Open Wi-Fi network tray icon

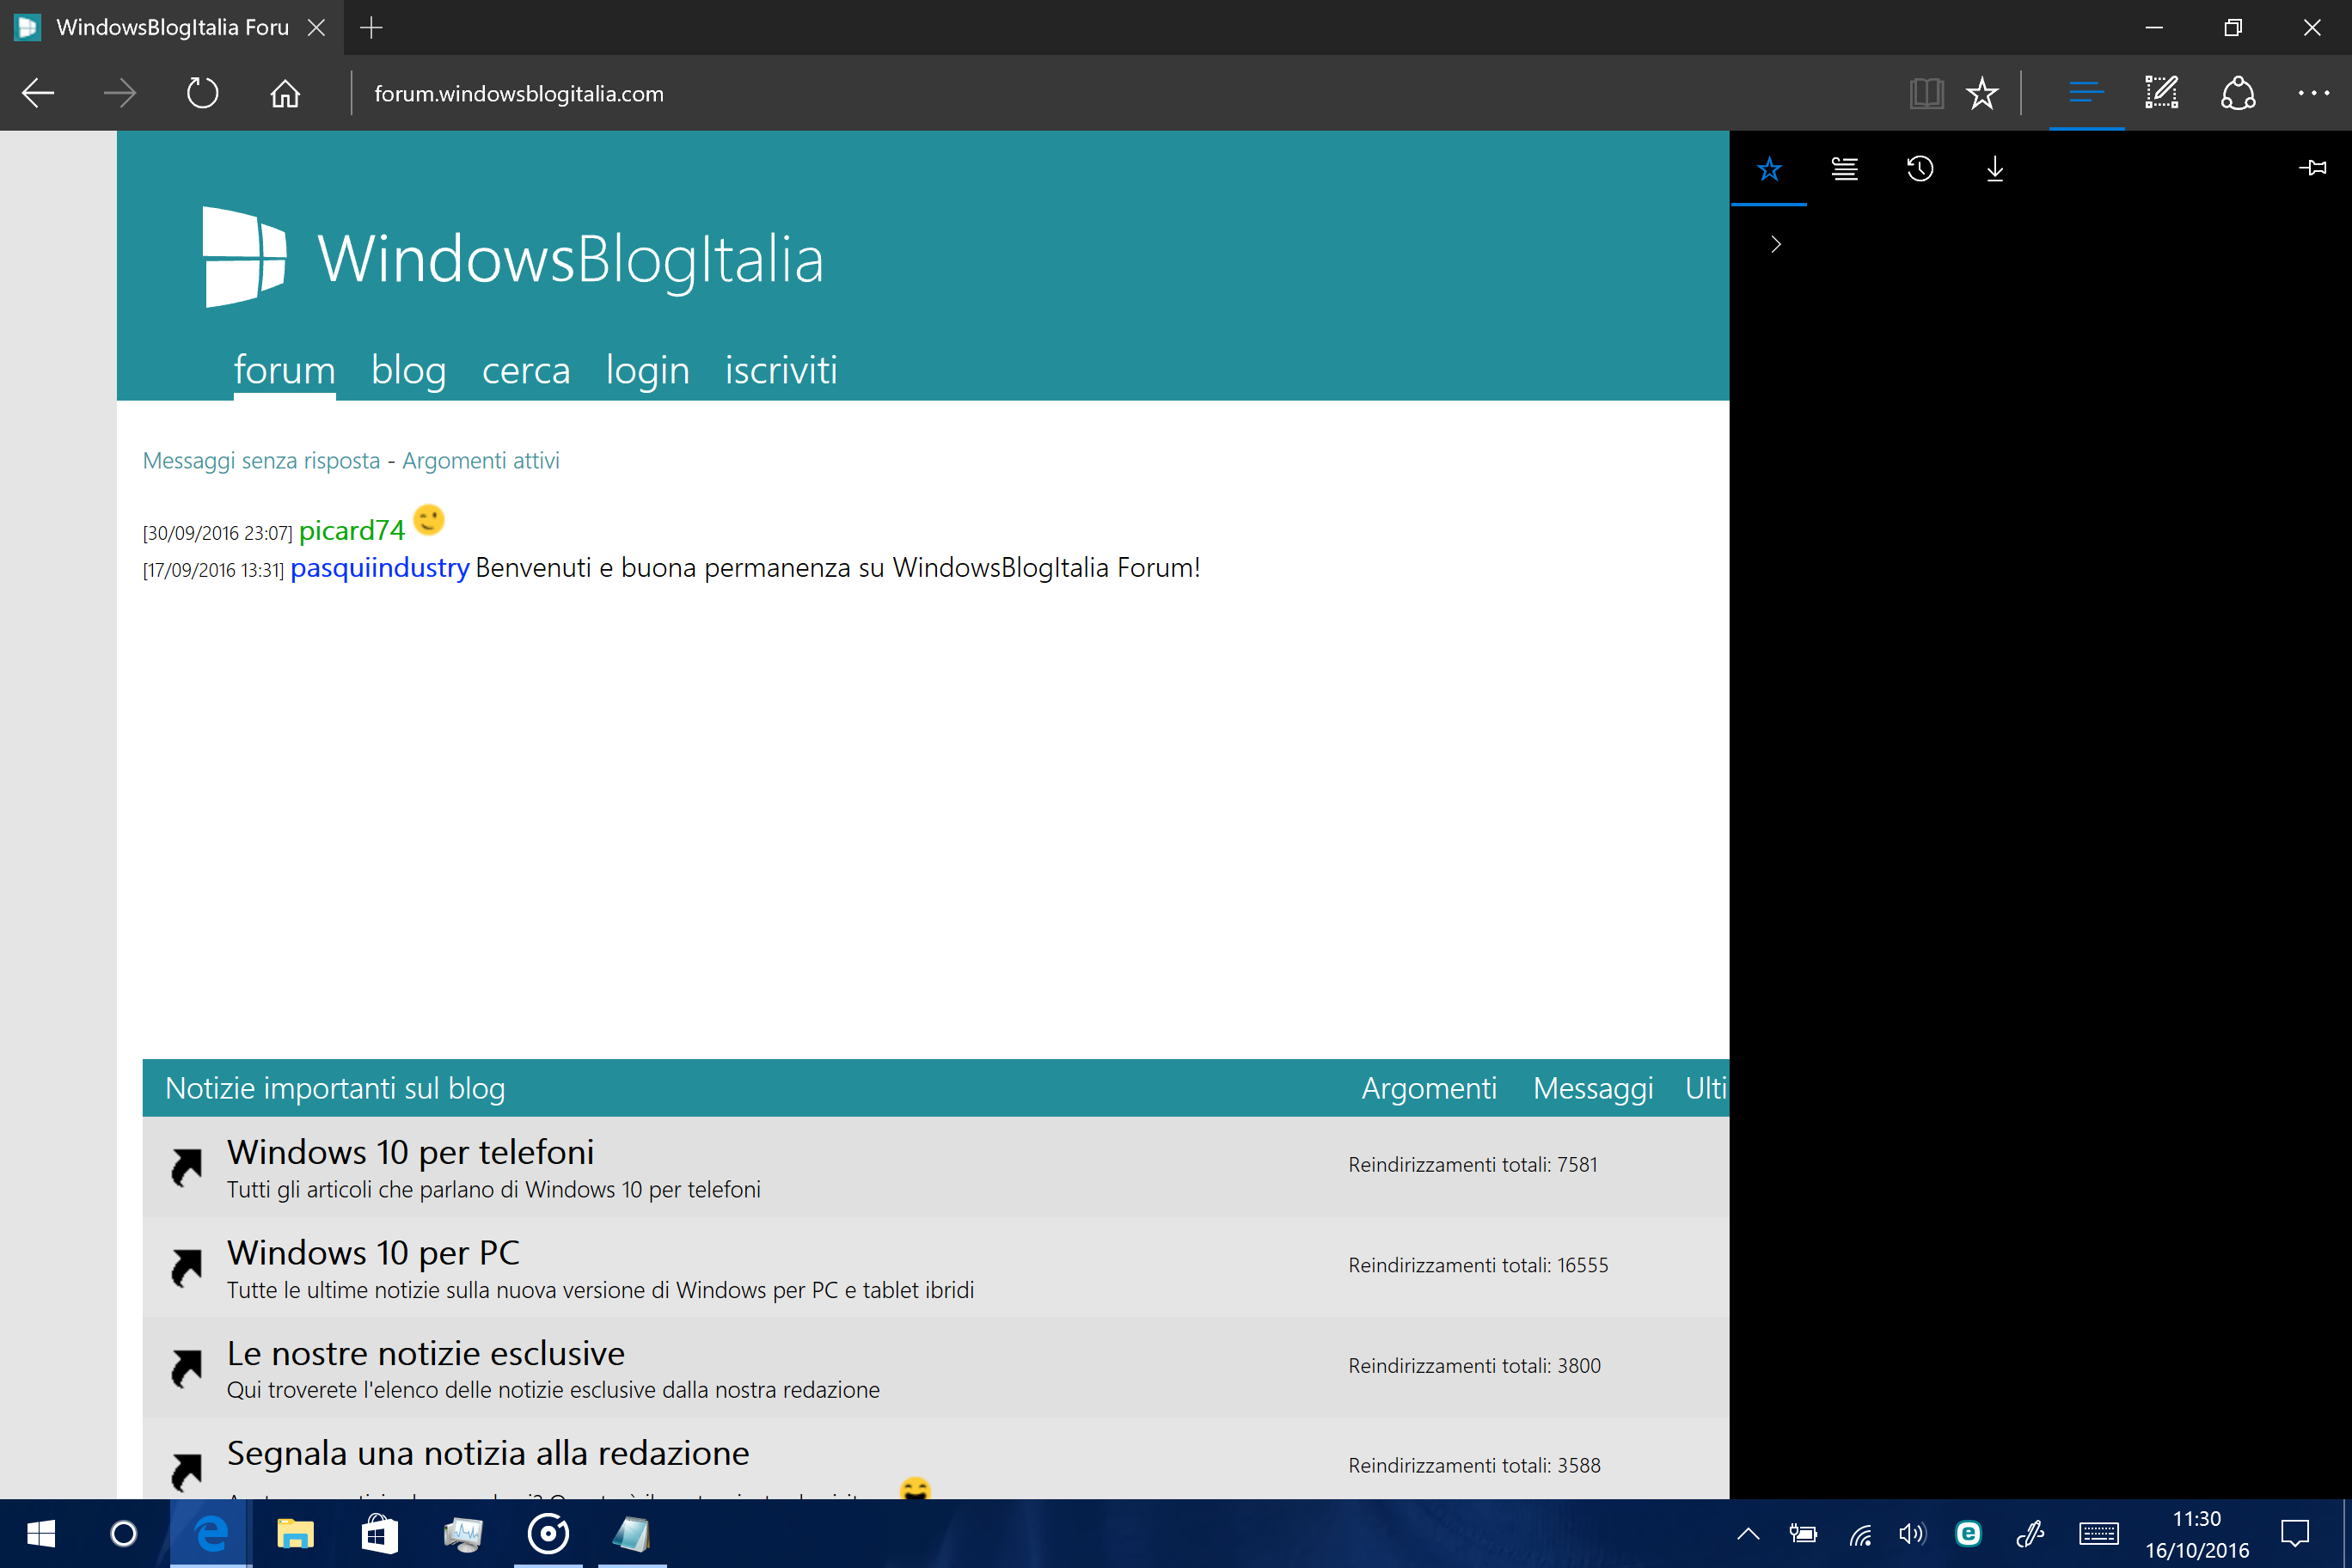[1860, 1534]
